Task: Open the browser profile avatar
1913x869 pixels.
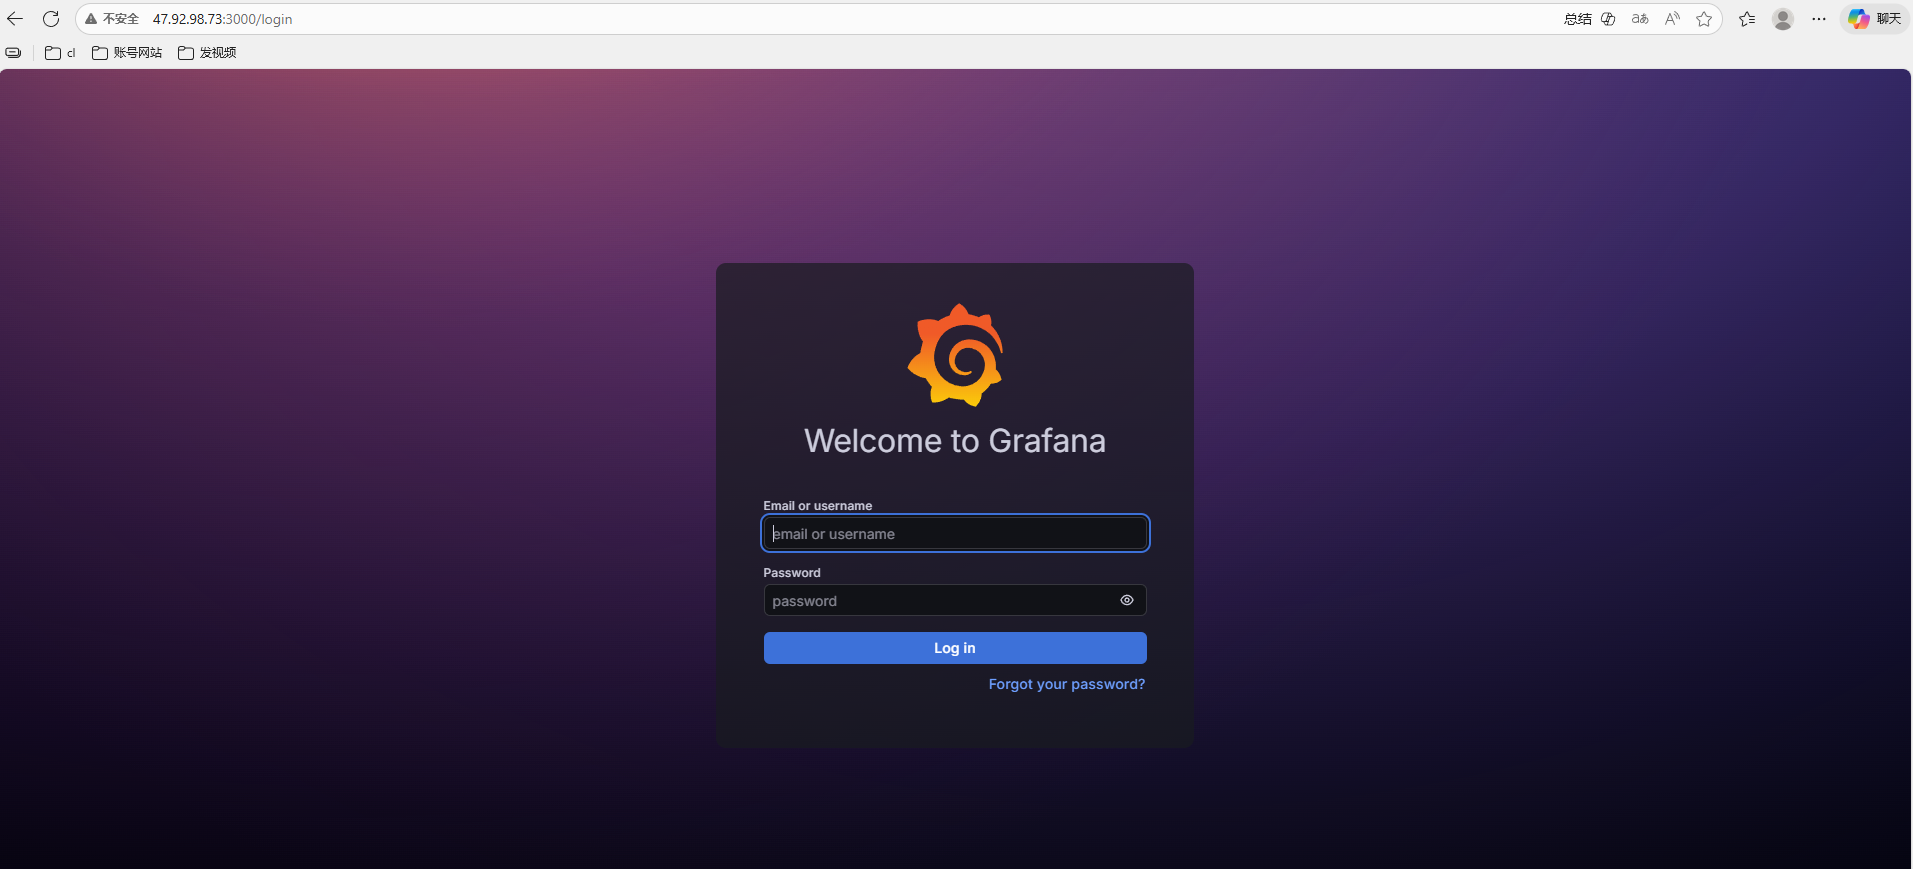Action: click(x=1782, y=19)
